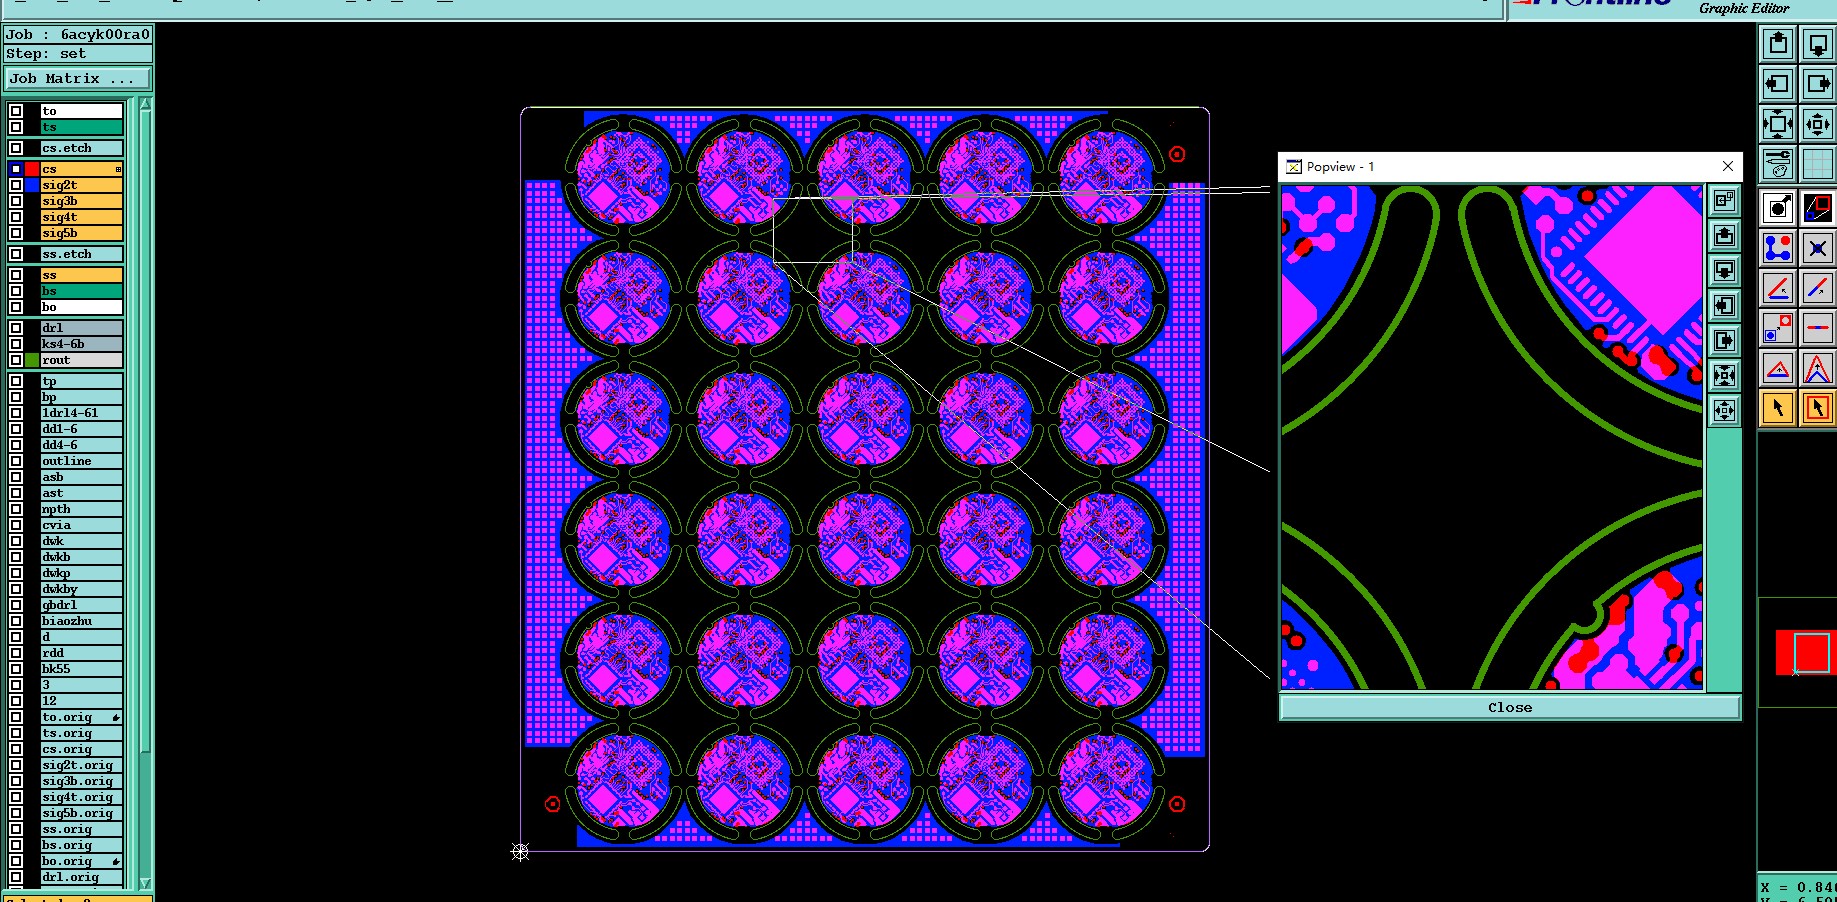Select the biaozhu layer name
This screenshot has width=1837, height=902.
[81, 621]
